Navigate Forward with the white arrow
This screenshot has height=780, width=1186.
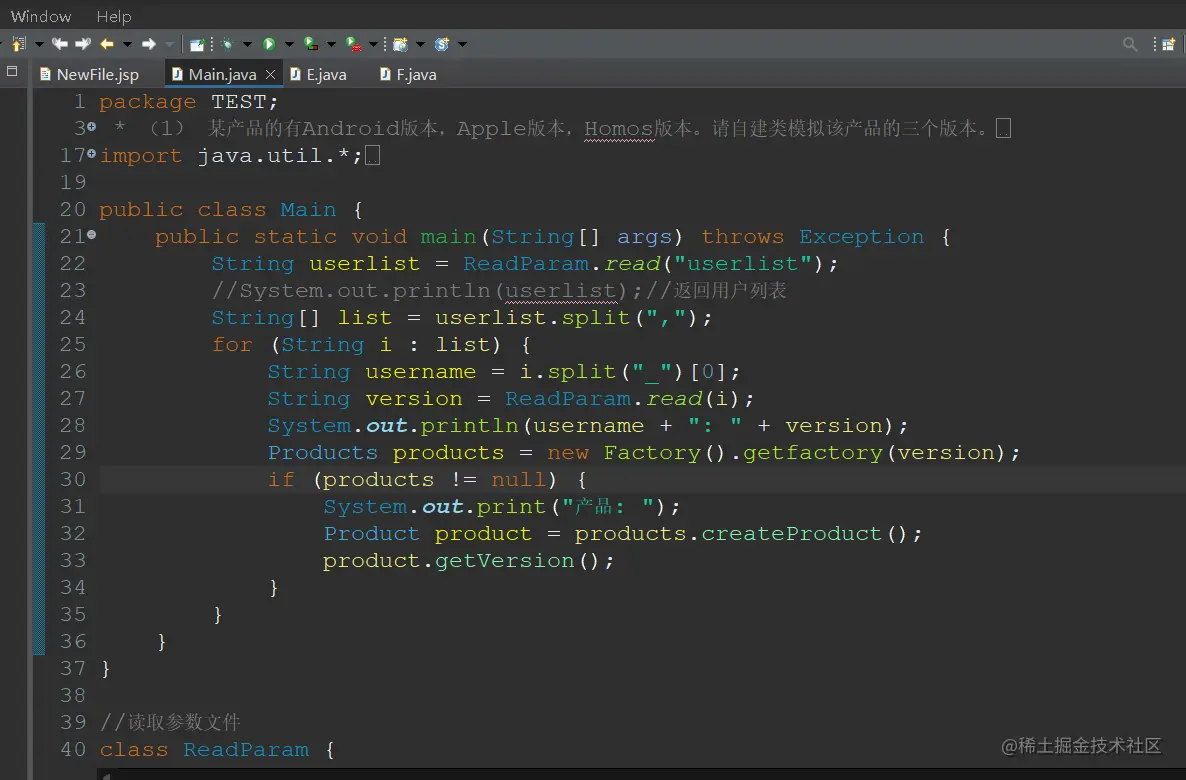(149, 44)
